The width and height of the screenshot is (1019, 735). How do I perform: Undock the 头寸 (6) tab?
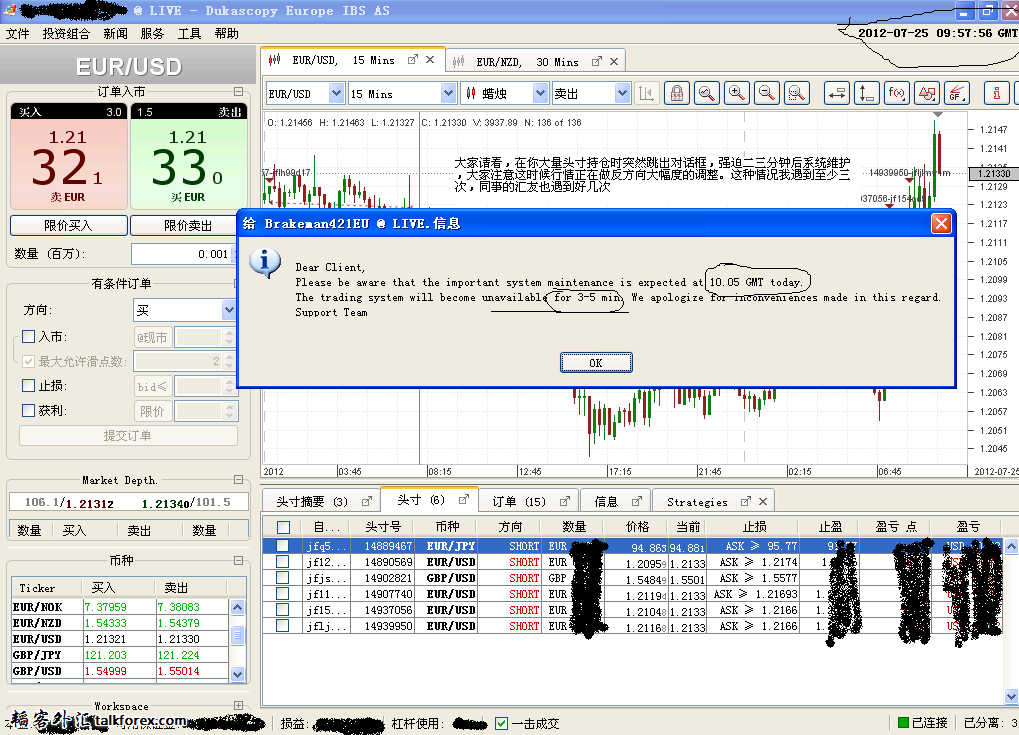(x=463, y=500)
